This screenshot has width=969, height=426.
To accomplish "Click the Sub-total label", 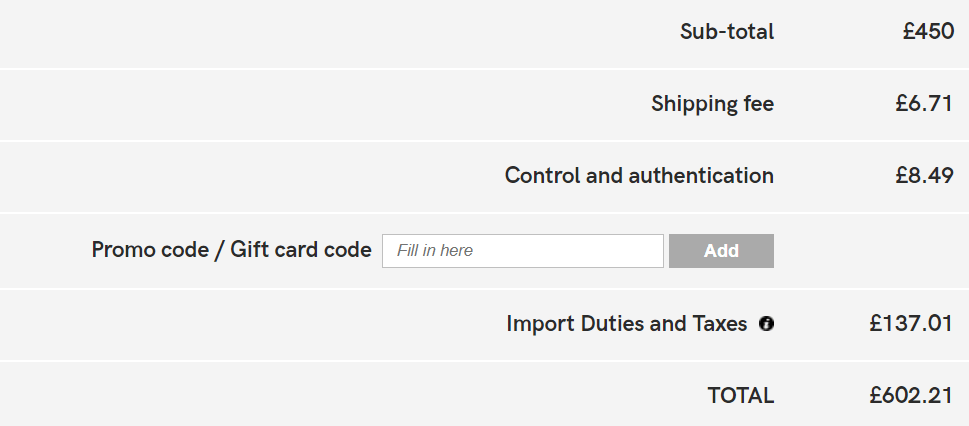I will [x=727, y=32].
